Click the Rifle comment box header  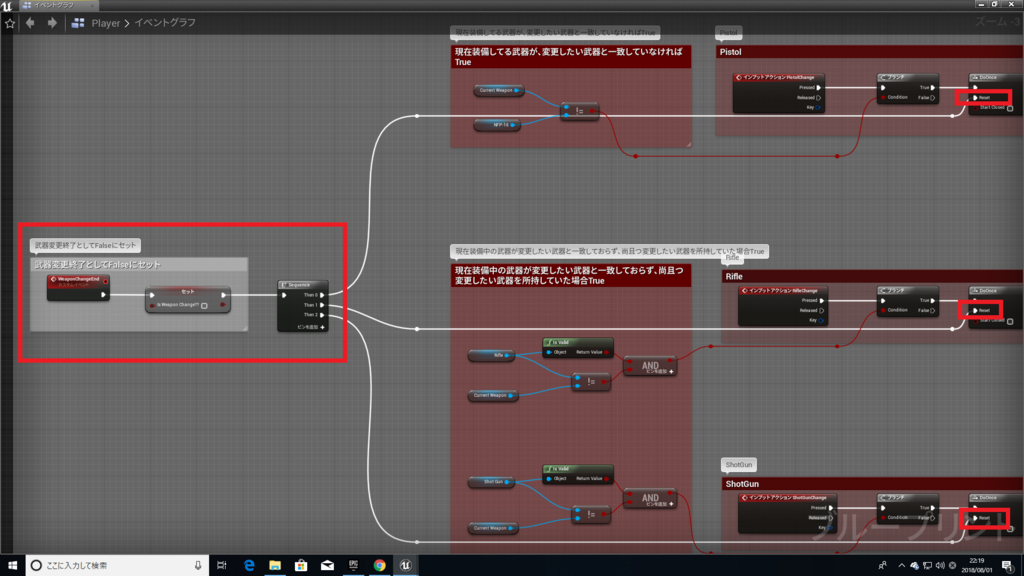pyautogui.click(x=872, y=276)
